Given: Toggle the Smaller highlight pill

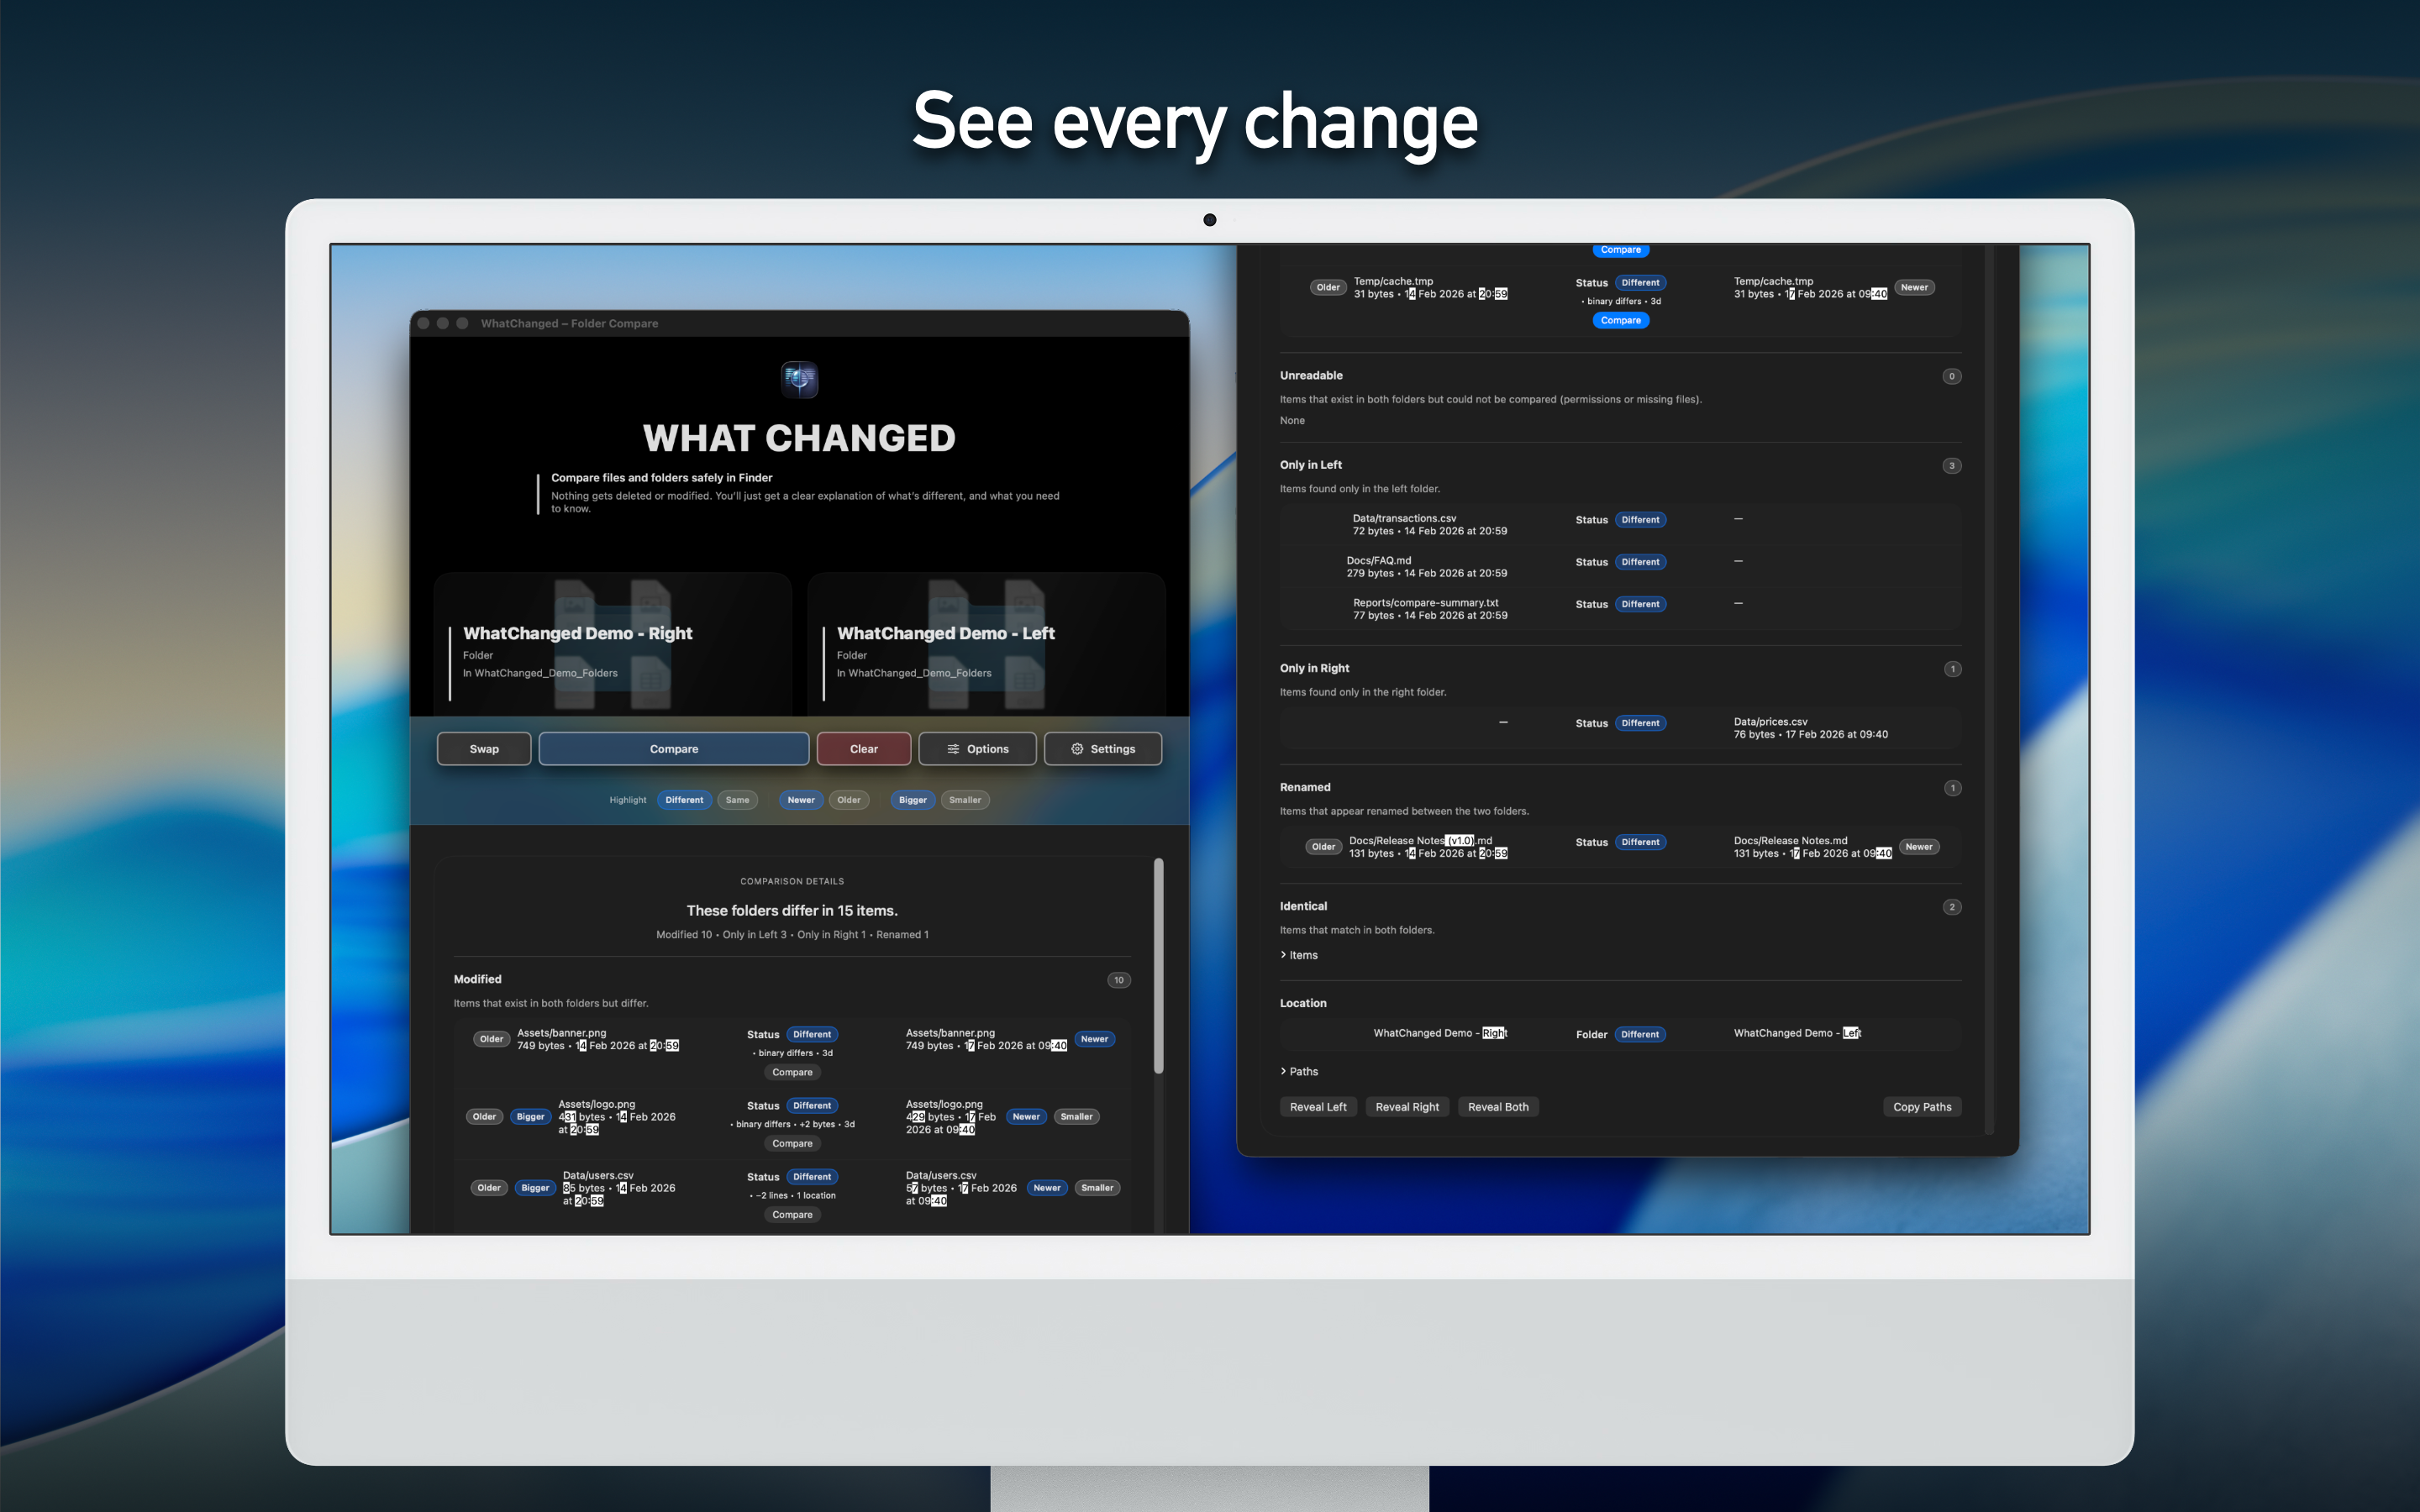Looking at the screenshot, I should (x=965, y=800).
